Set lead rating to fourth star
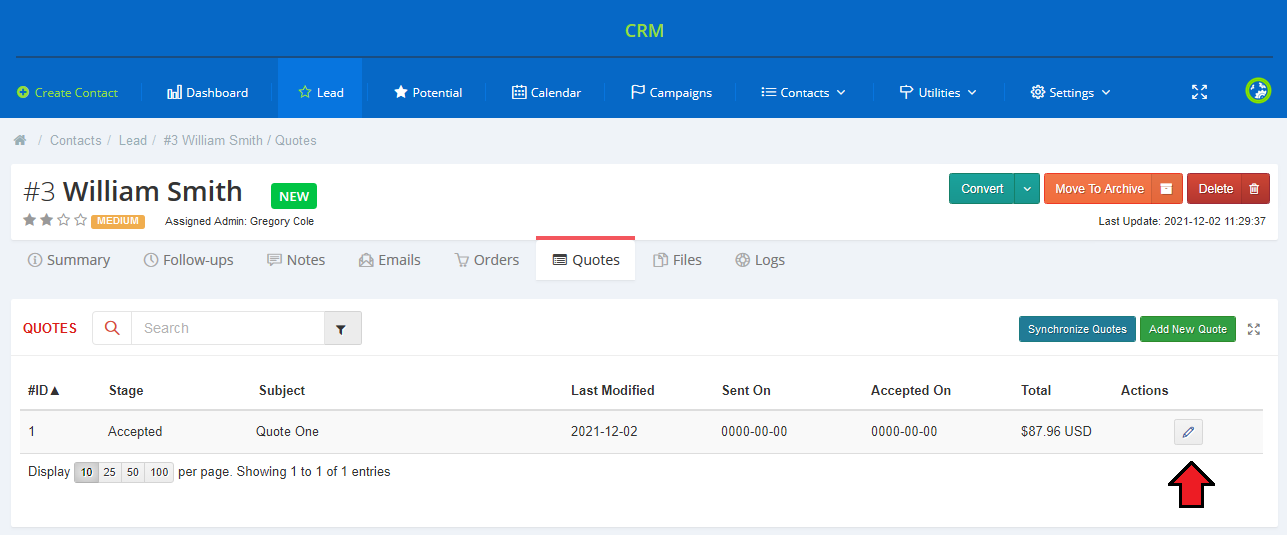Screen dimensions: 1287x535 tap(81, 220)
